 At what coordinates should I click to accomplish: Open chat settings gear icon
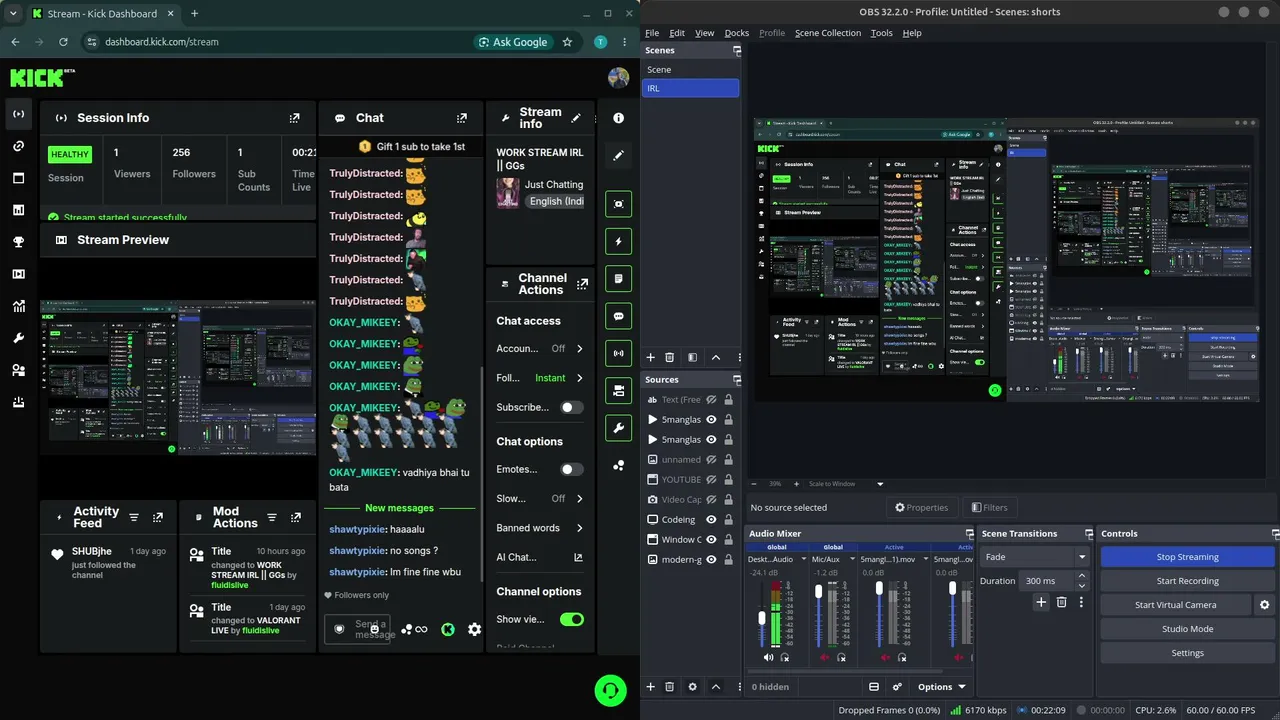tap(474, 629)
